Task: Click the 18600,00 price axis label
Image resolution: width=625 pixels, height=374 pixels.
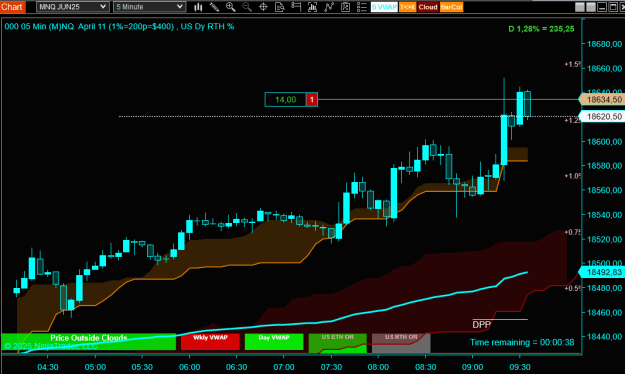Action: (x=604, y=142)
